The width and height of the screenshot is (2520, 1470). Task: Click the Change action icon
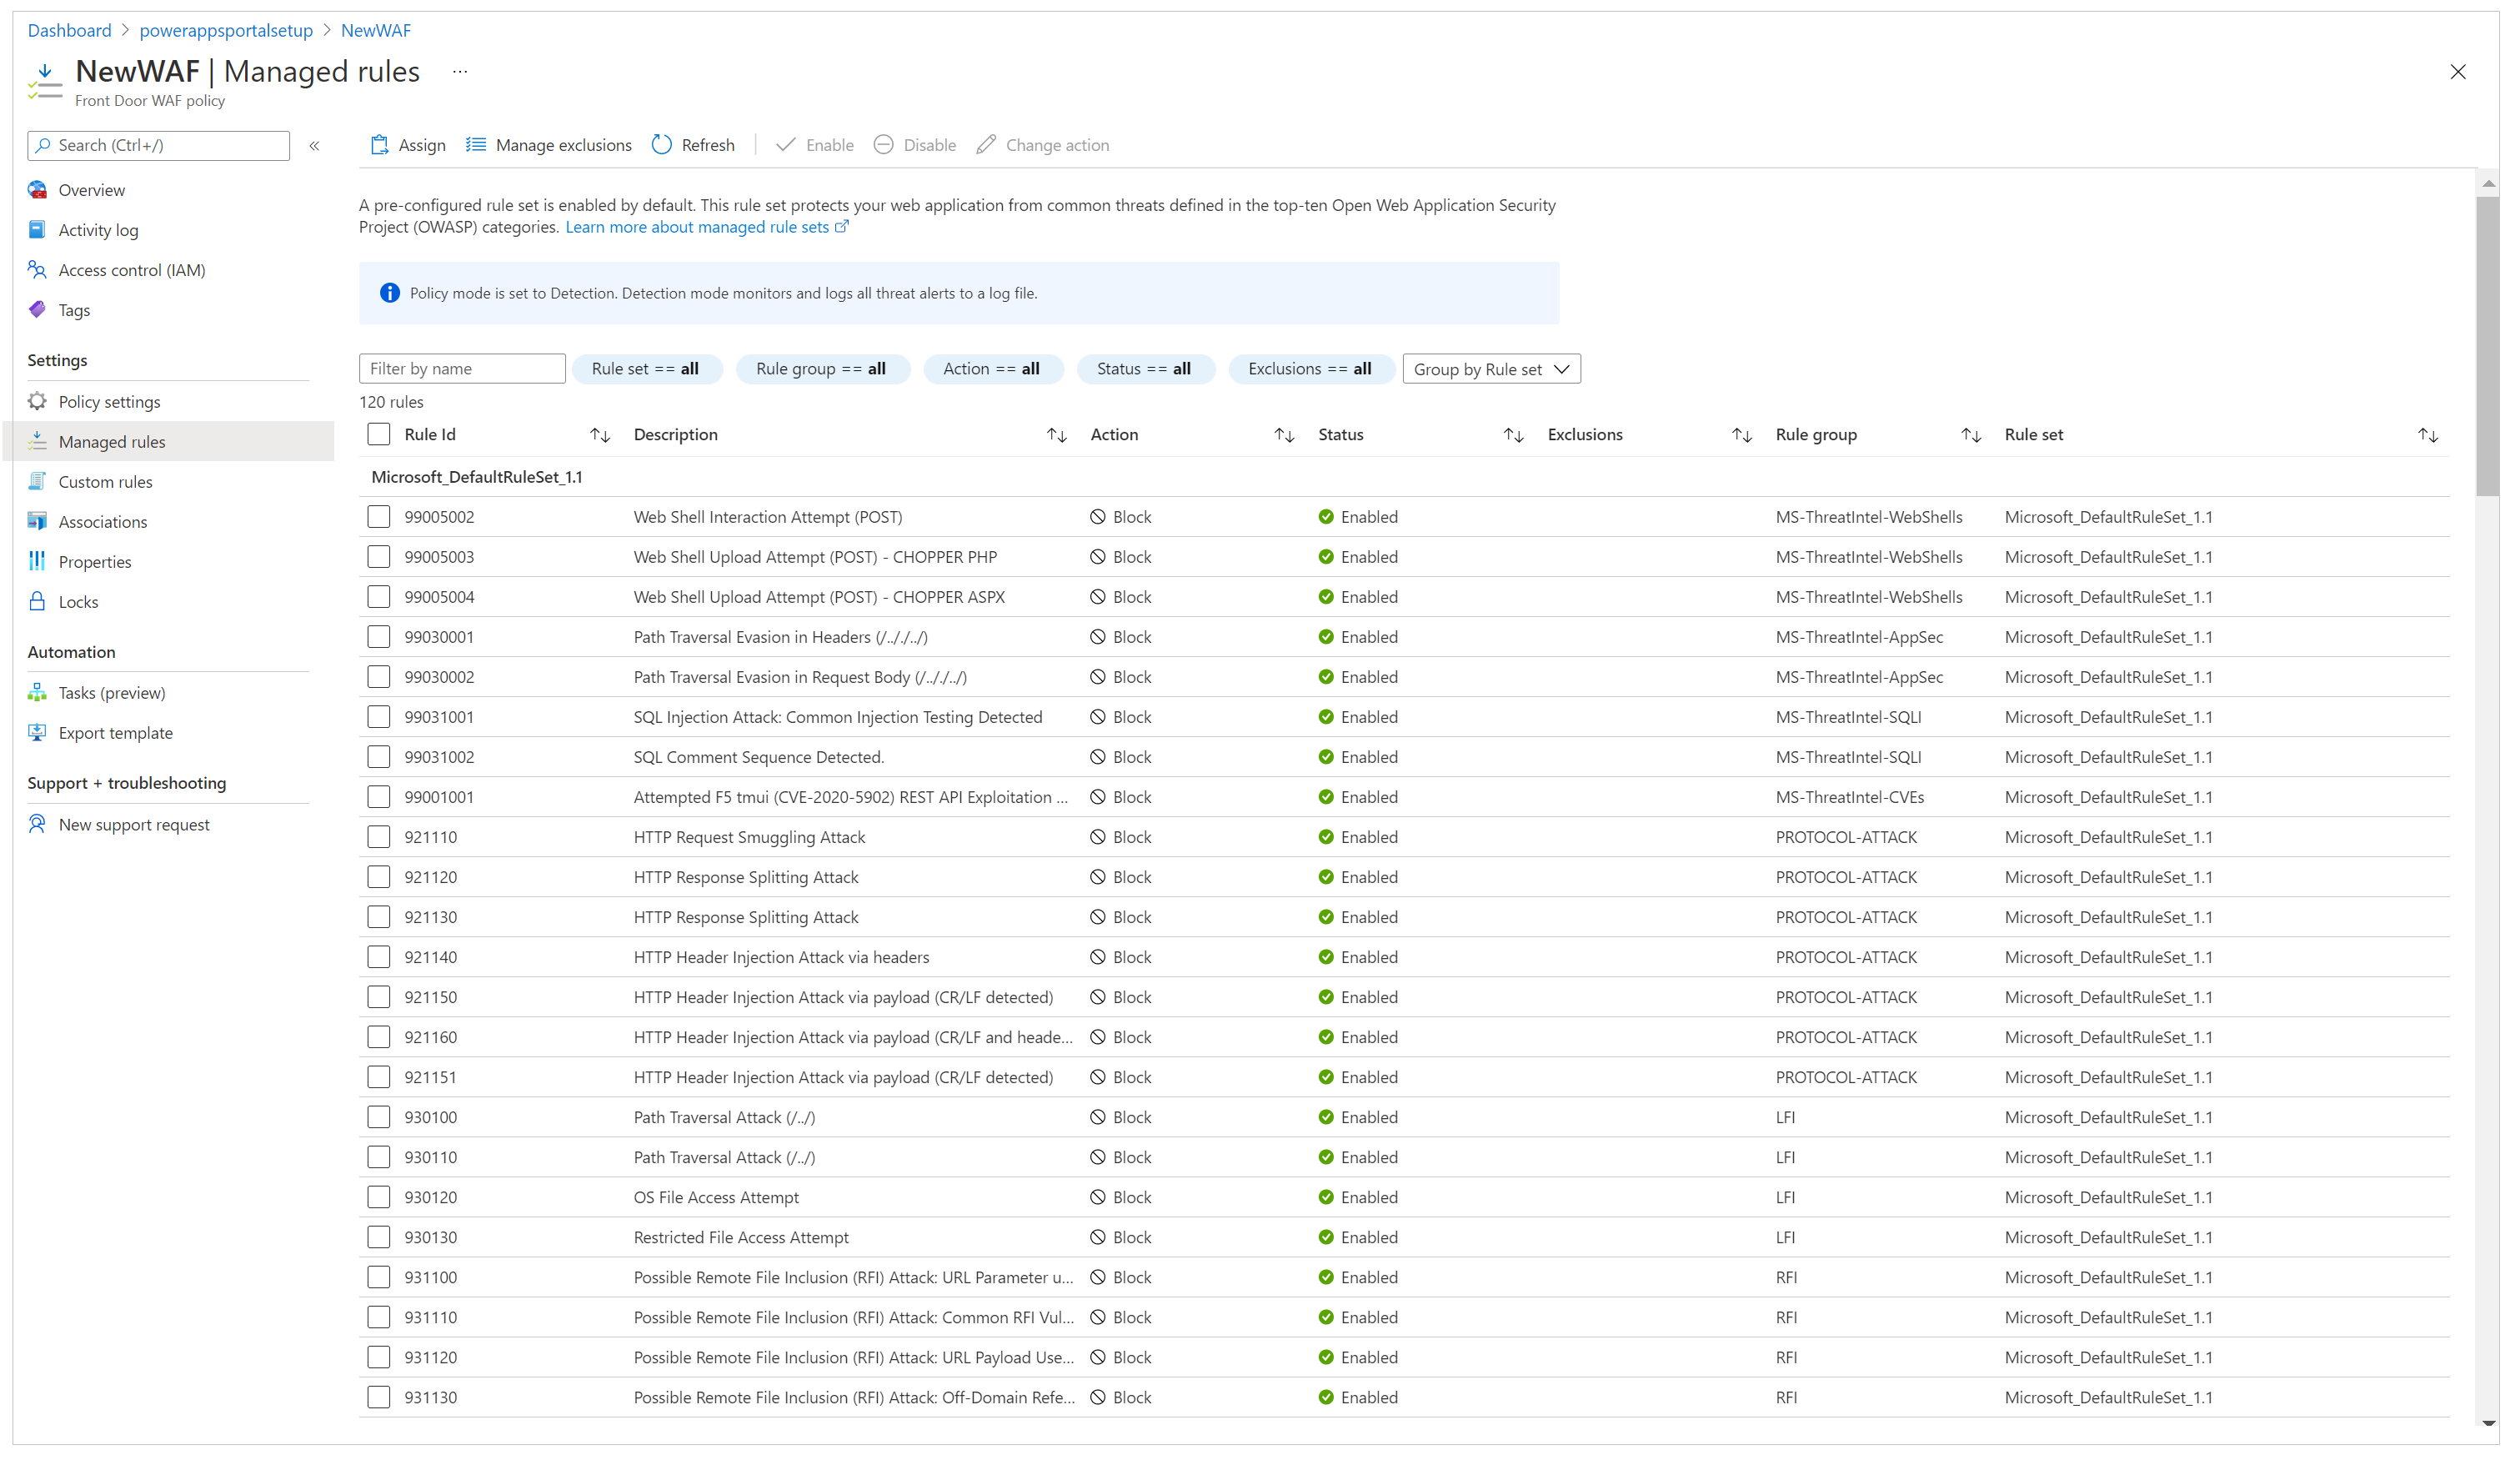(984, 145)
